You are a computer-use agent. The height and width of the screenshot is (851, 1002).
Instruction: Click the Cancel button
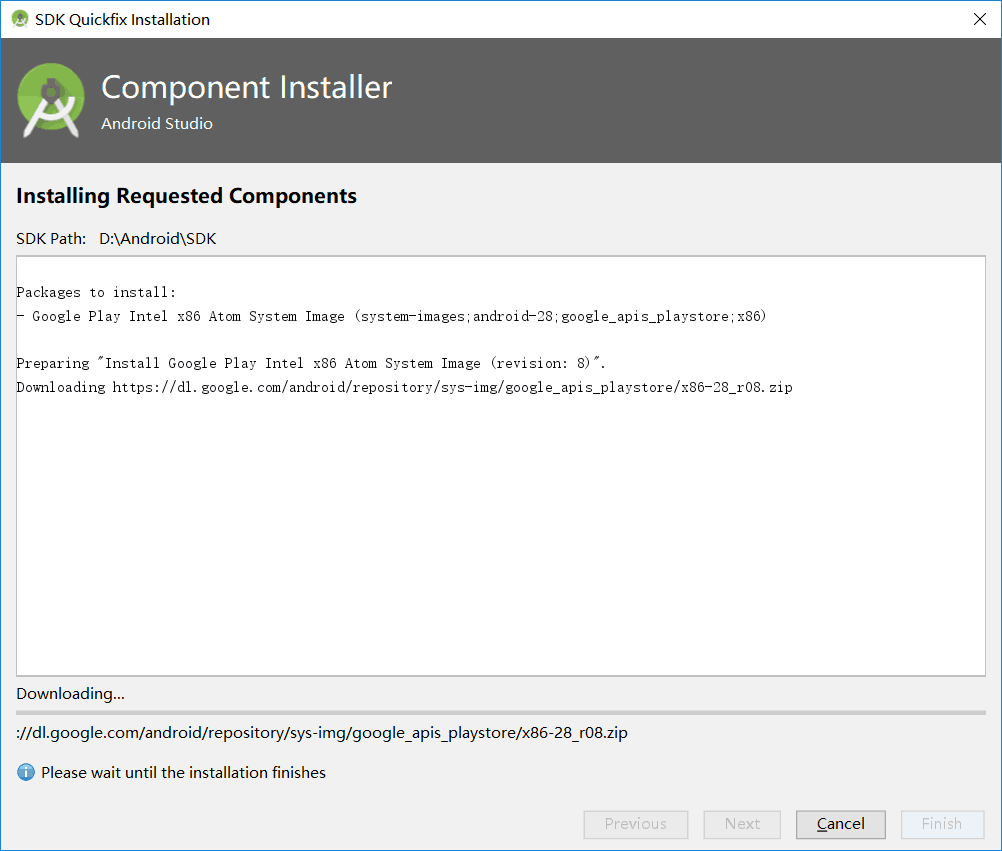(x=840, y=824)
